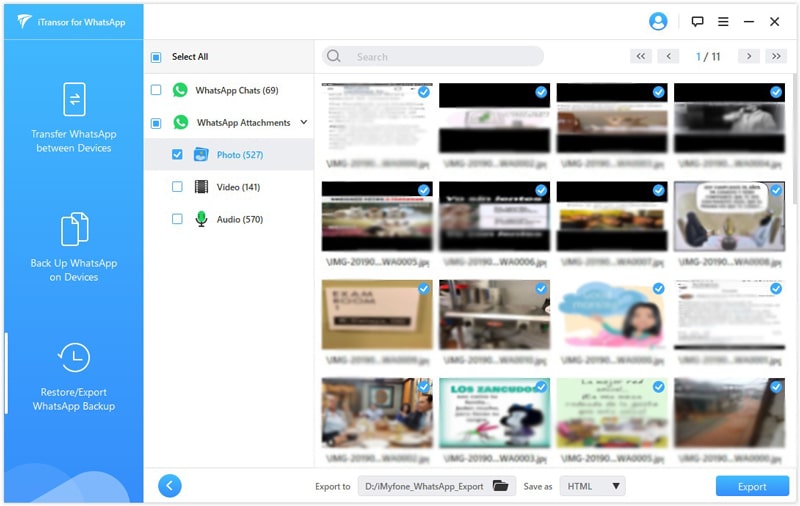Go back using the round arrow button

[x=170, y=486]
